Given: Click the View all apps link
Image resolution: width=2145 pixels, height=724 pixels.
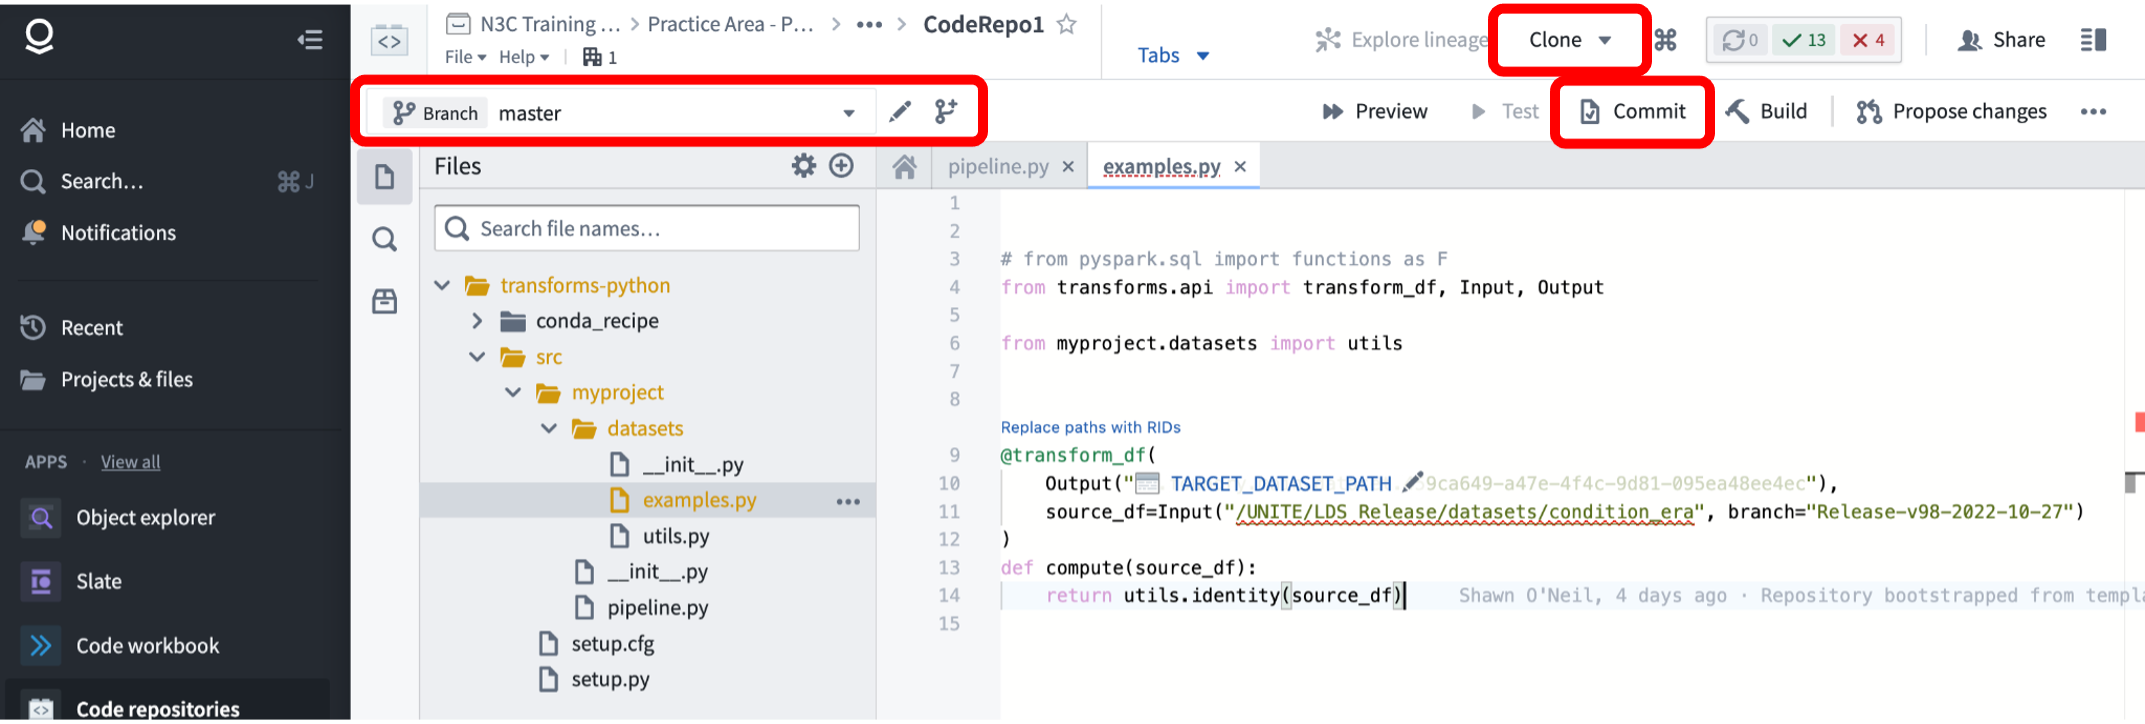Looking at the screenshot, I should [130, 462].
